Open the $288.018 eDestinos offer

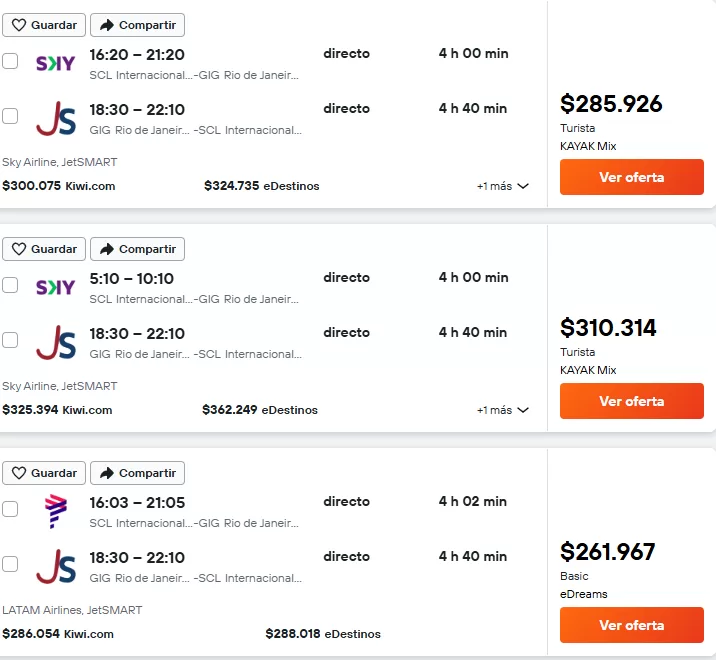[x=322, y=634]
